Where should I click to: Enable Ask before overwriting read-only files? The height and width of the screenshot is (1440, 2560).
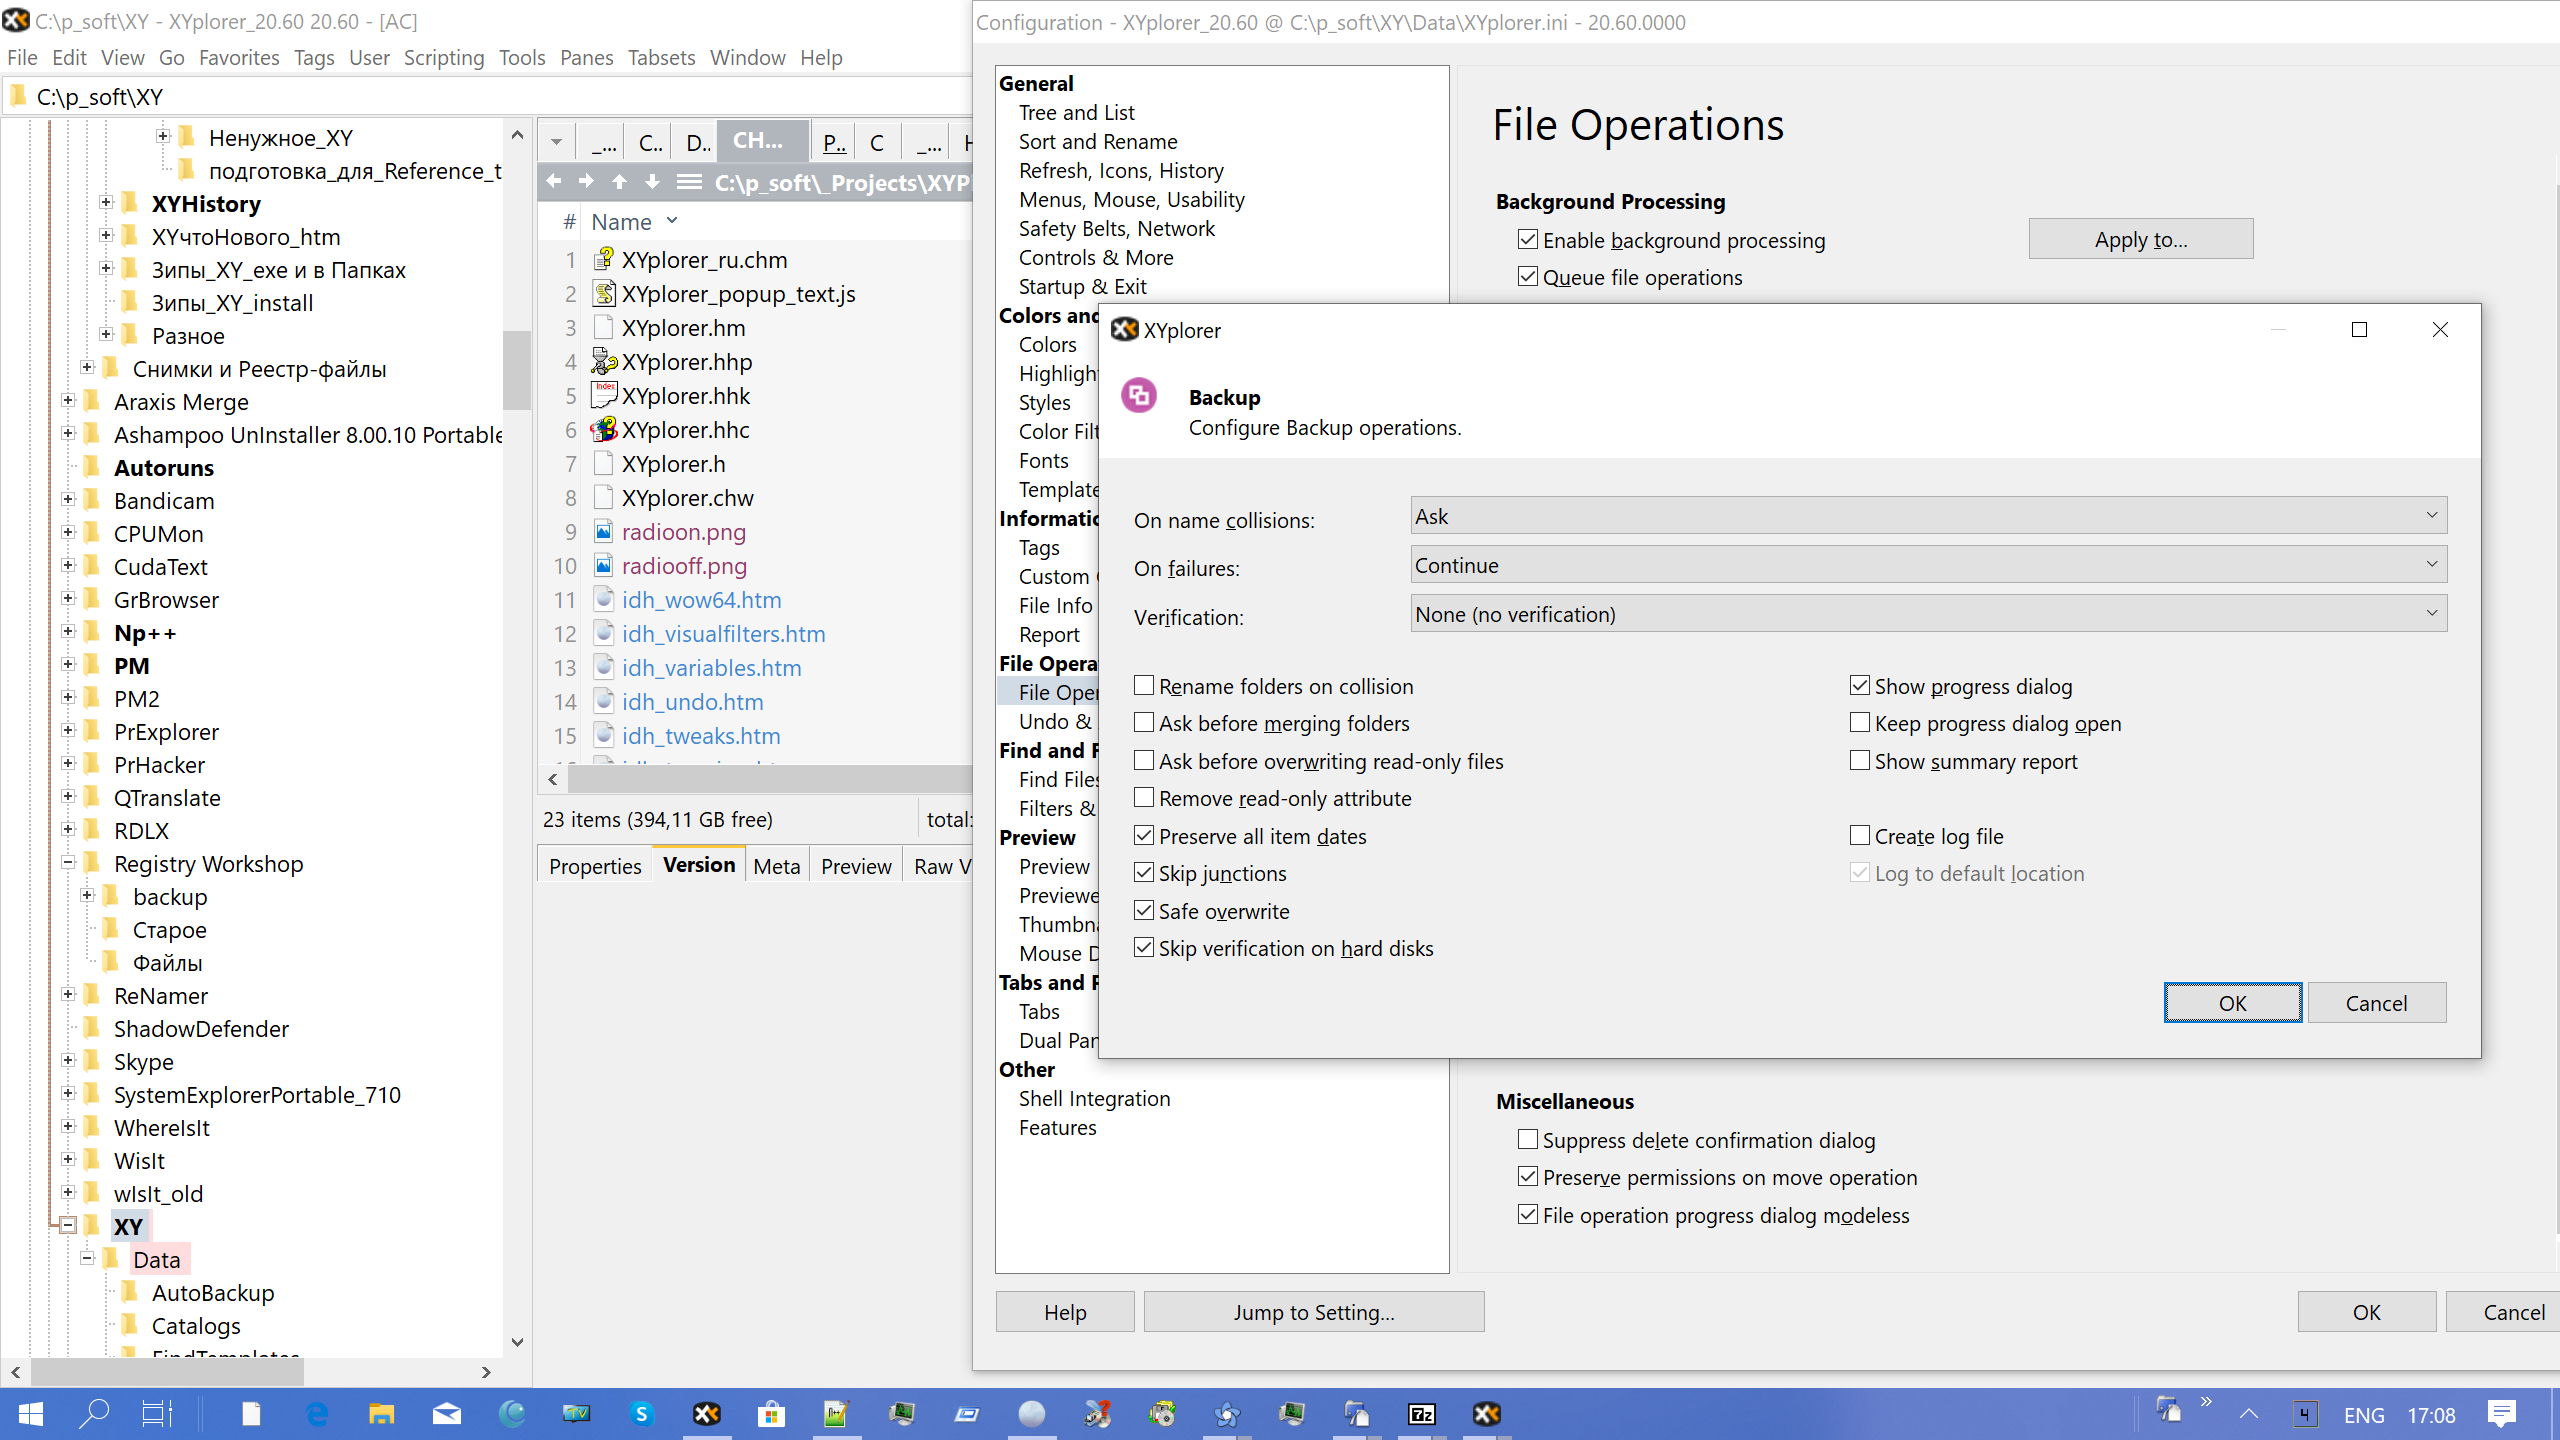[1144, 760]
